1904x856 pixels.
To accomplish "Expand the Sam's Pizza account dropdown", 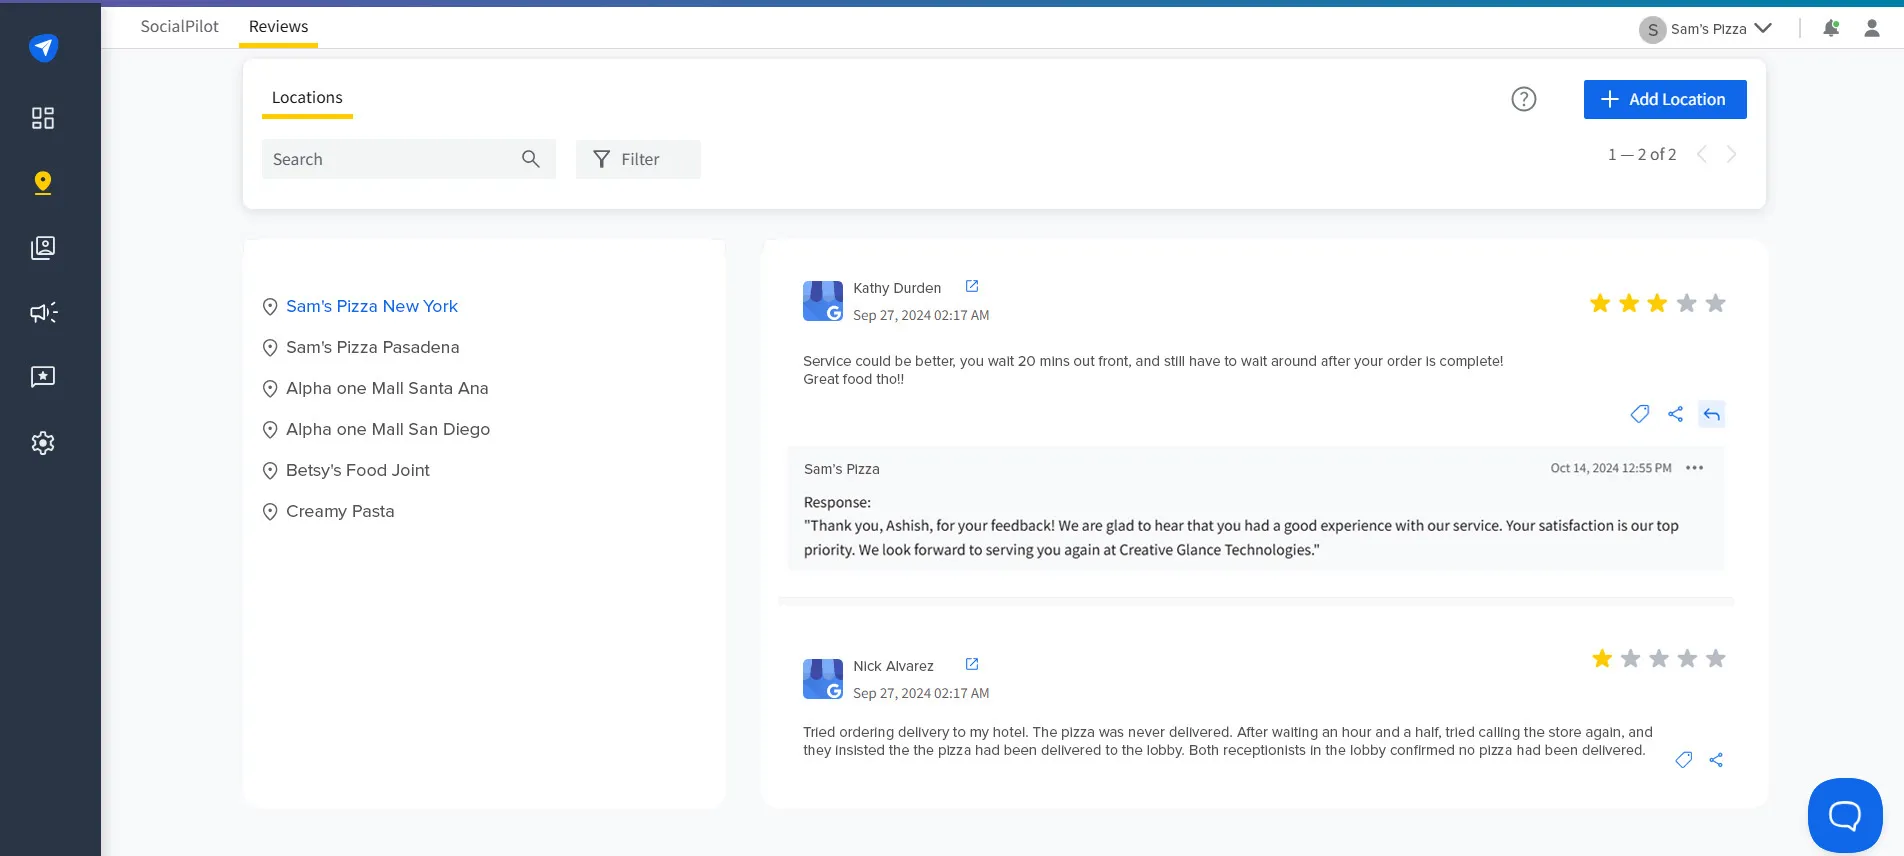I will coord(1763,28).
